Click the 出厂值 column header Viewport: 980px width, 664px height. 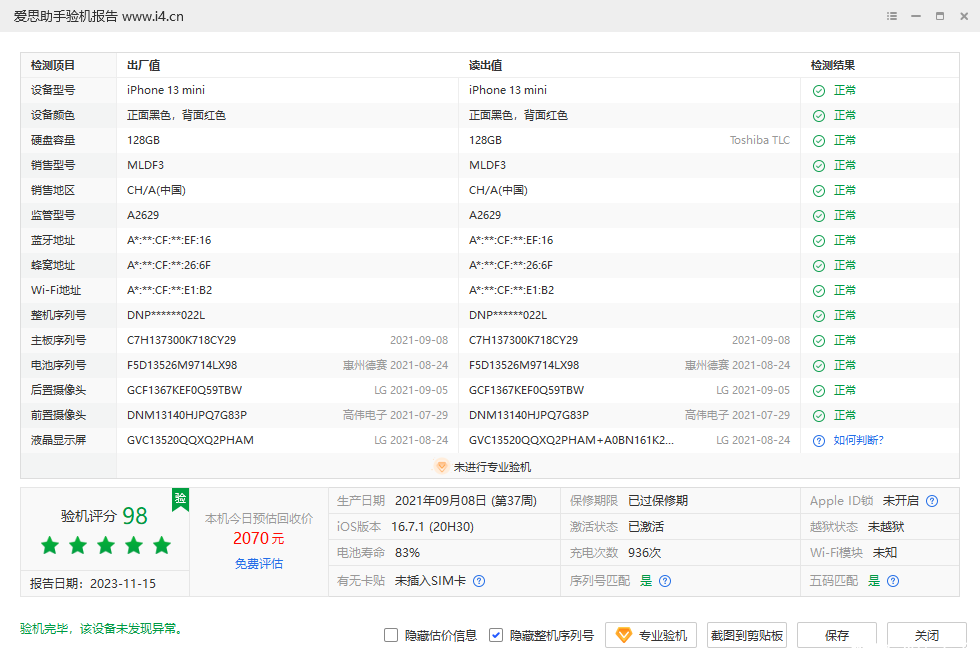pos(144,65)
